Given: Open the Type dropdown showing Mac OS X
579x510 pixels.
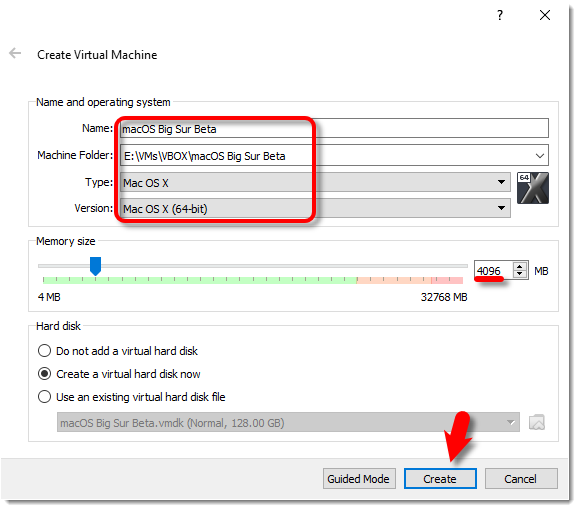Looking at the screenshot, I should (x=315, y=182).
